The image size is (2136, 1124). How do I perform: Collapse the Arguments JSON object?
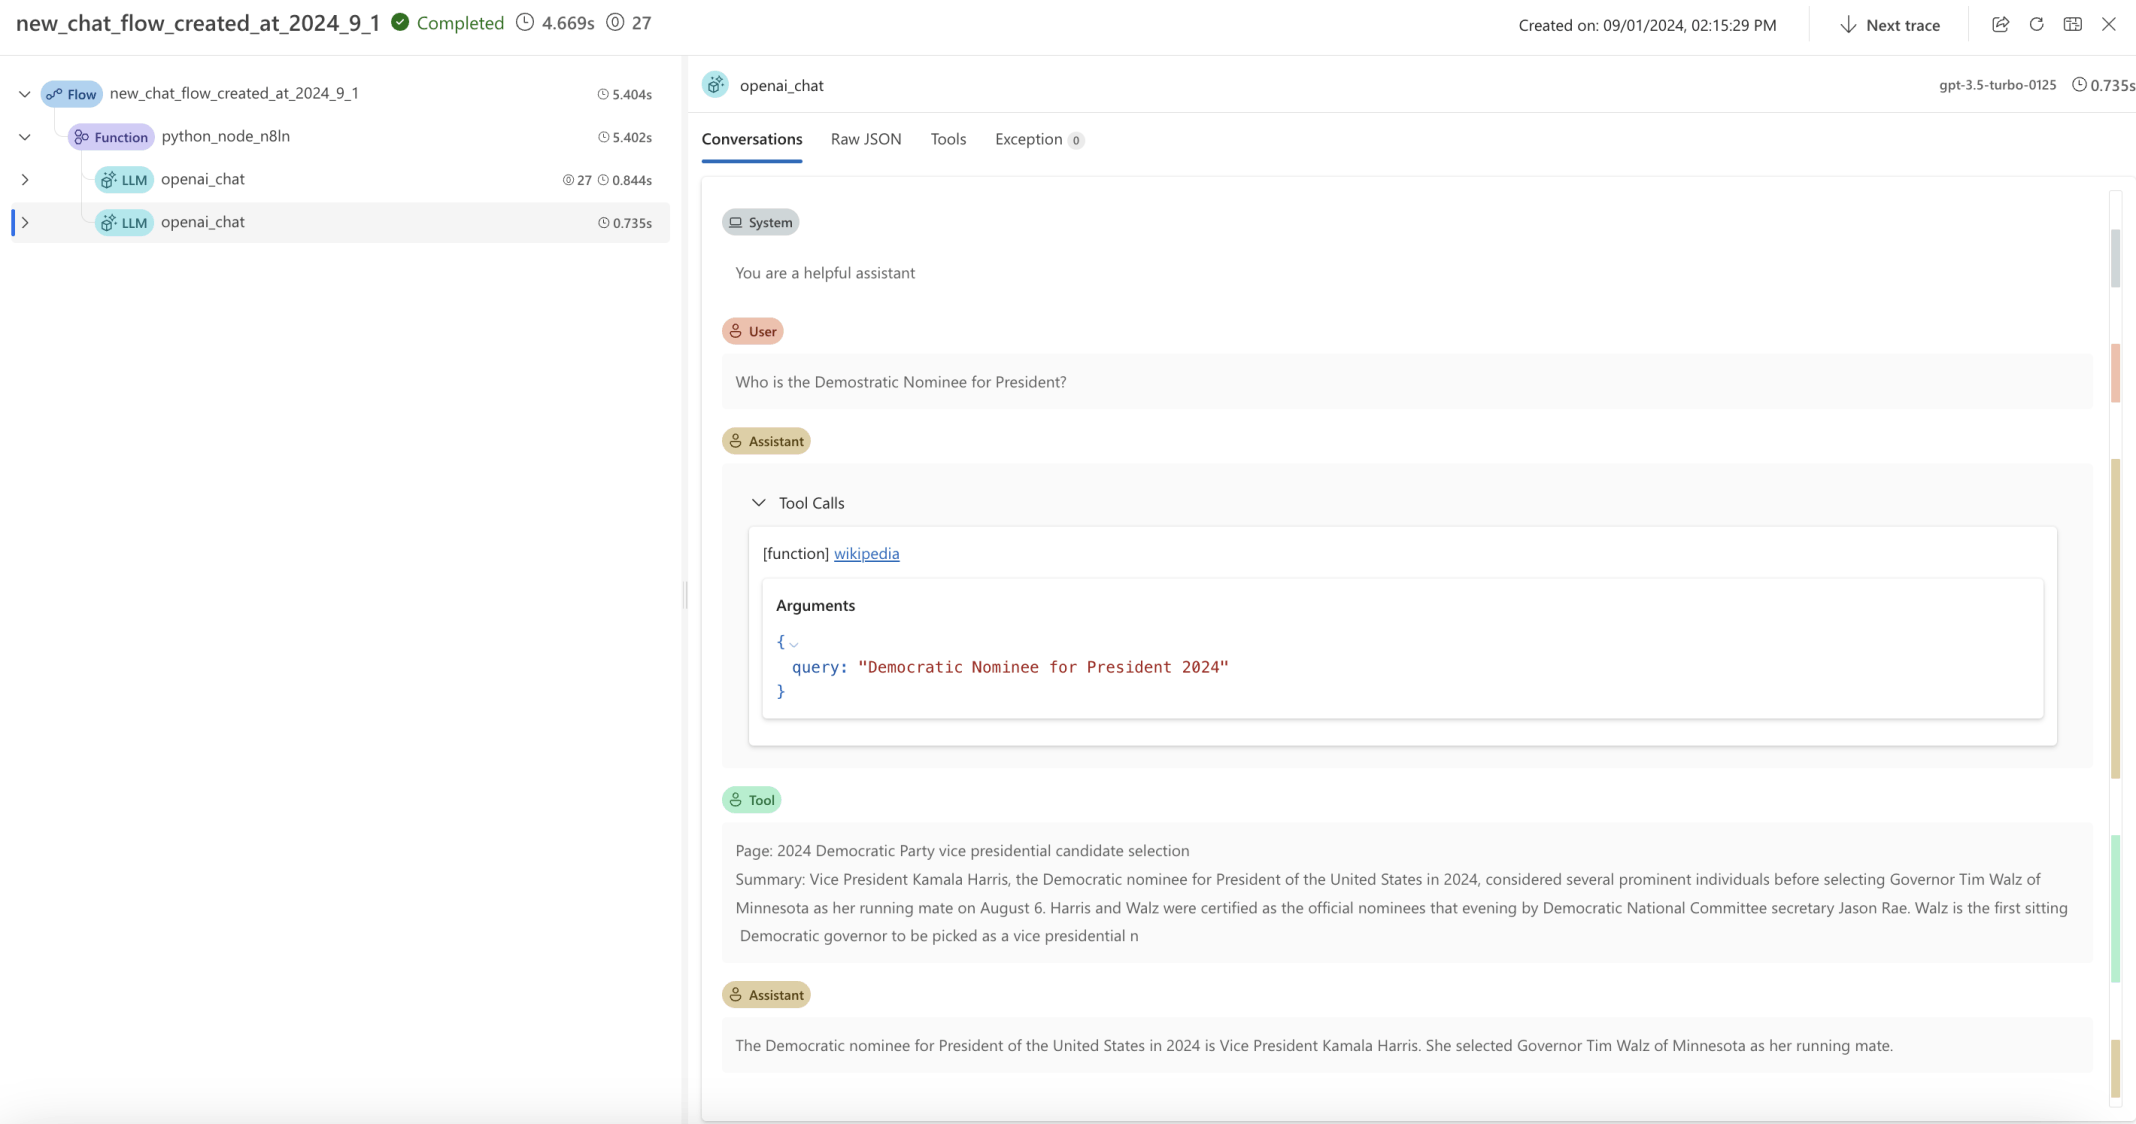[794, 643]
